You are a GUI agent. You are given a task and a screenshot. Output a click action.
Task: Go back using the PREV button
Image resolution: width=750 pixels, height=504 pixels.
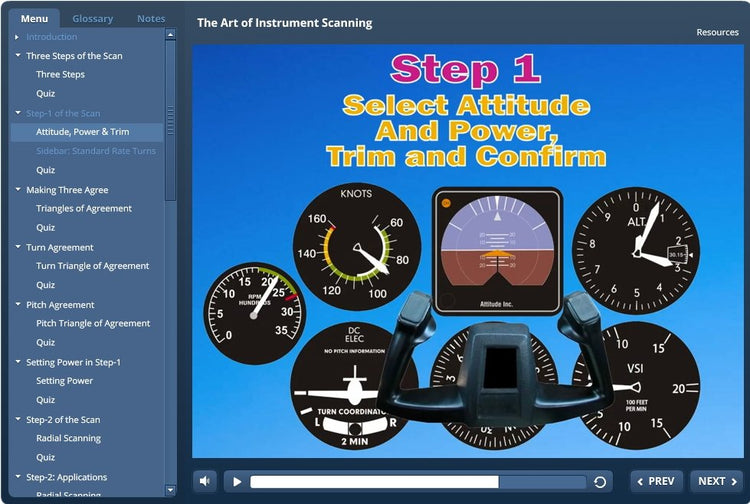click(657, 481)
